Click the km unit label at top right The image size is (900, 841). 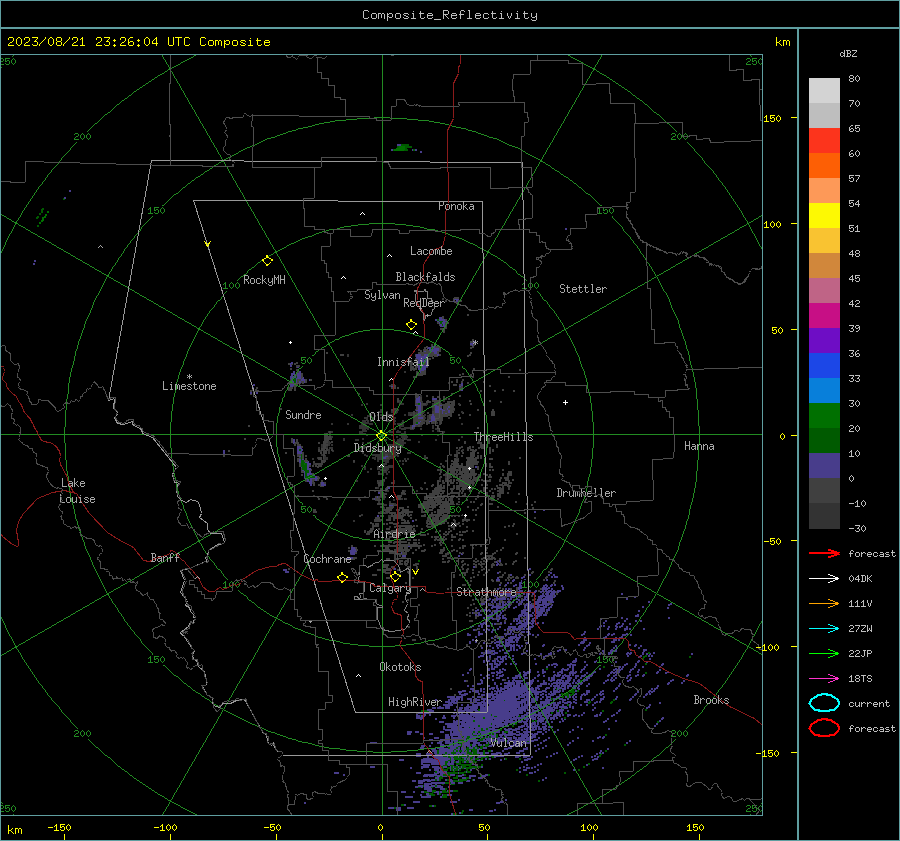point(782,42)
